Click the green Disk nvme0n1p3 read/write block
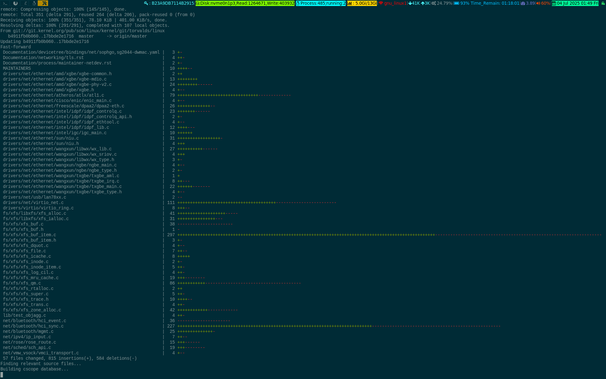 pos(245,3)
